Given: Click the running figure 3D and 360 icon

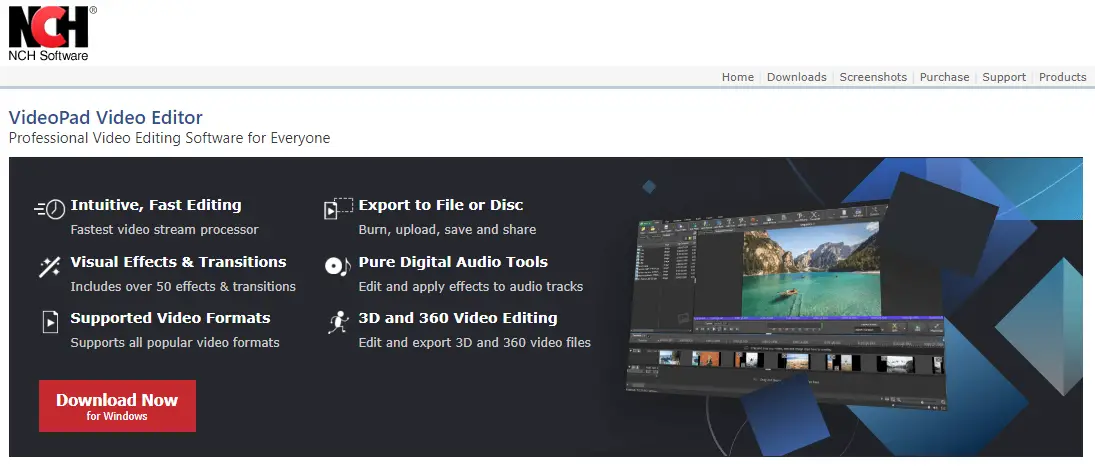Looking at the screenshot, I should coord(338,323).
